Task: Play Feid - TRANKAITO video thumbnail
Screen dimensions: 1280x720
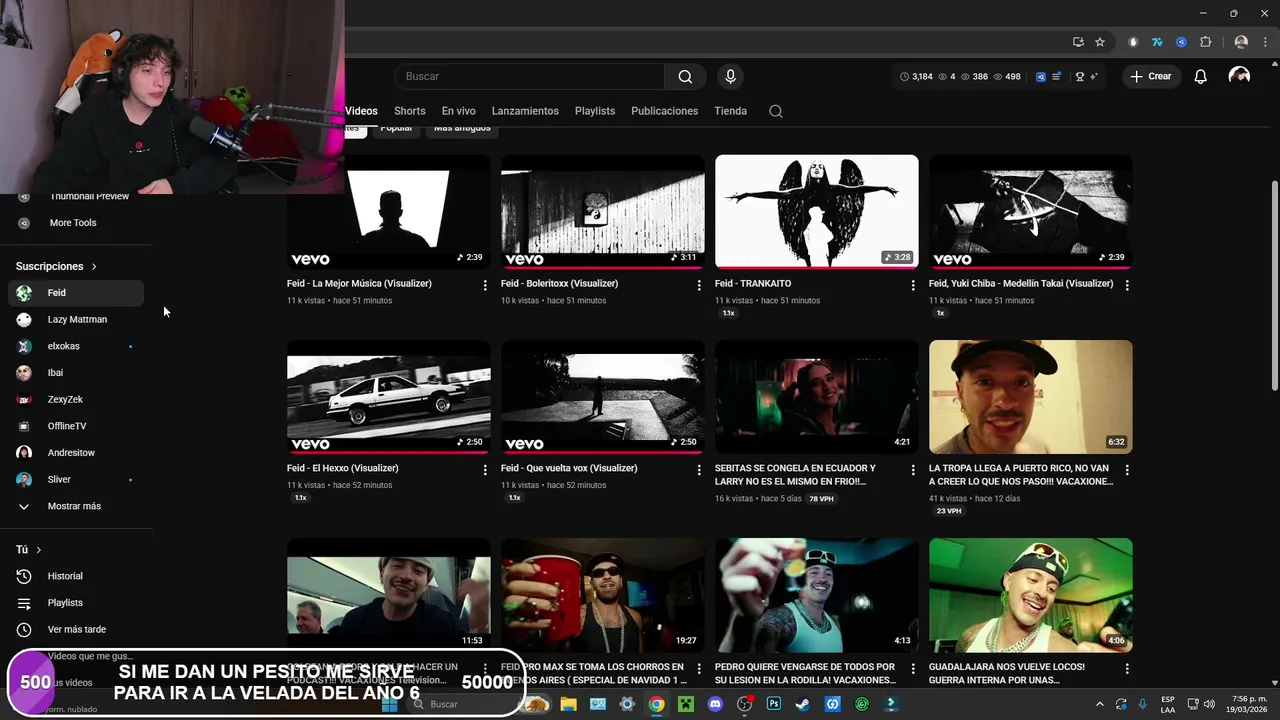Action: (x=817, y=212)
